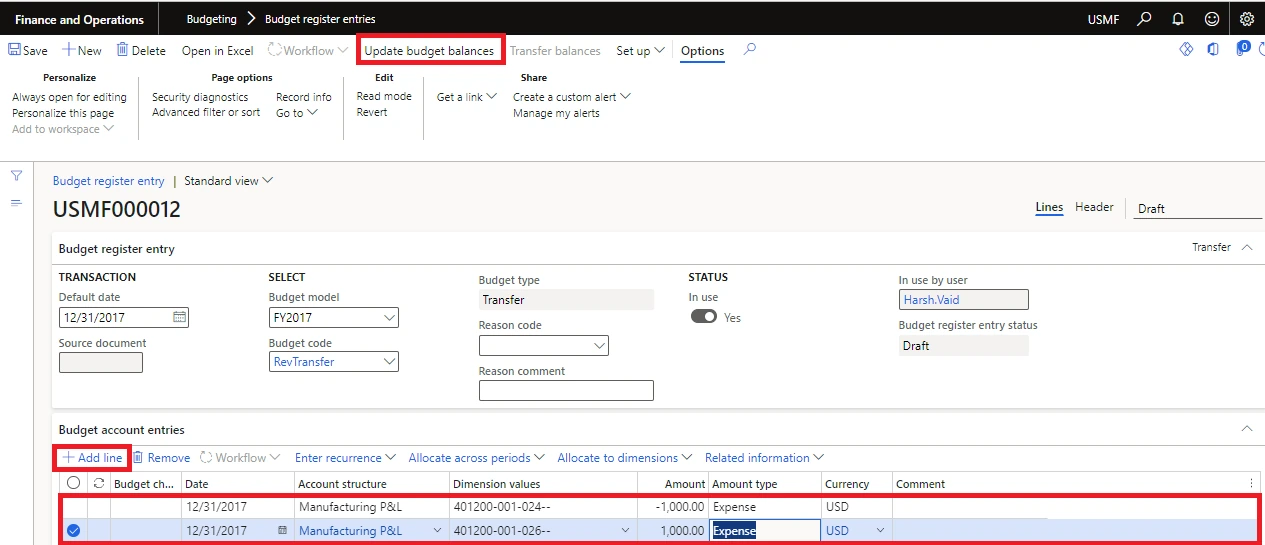Collapse the Budget account entries section
Image resolution: width=1265 pixels, height=545 pixels.
[1247, 428]
